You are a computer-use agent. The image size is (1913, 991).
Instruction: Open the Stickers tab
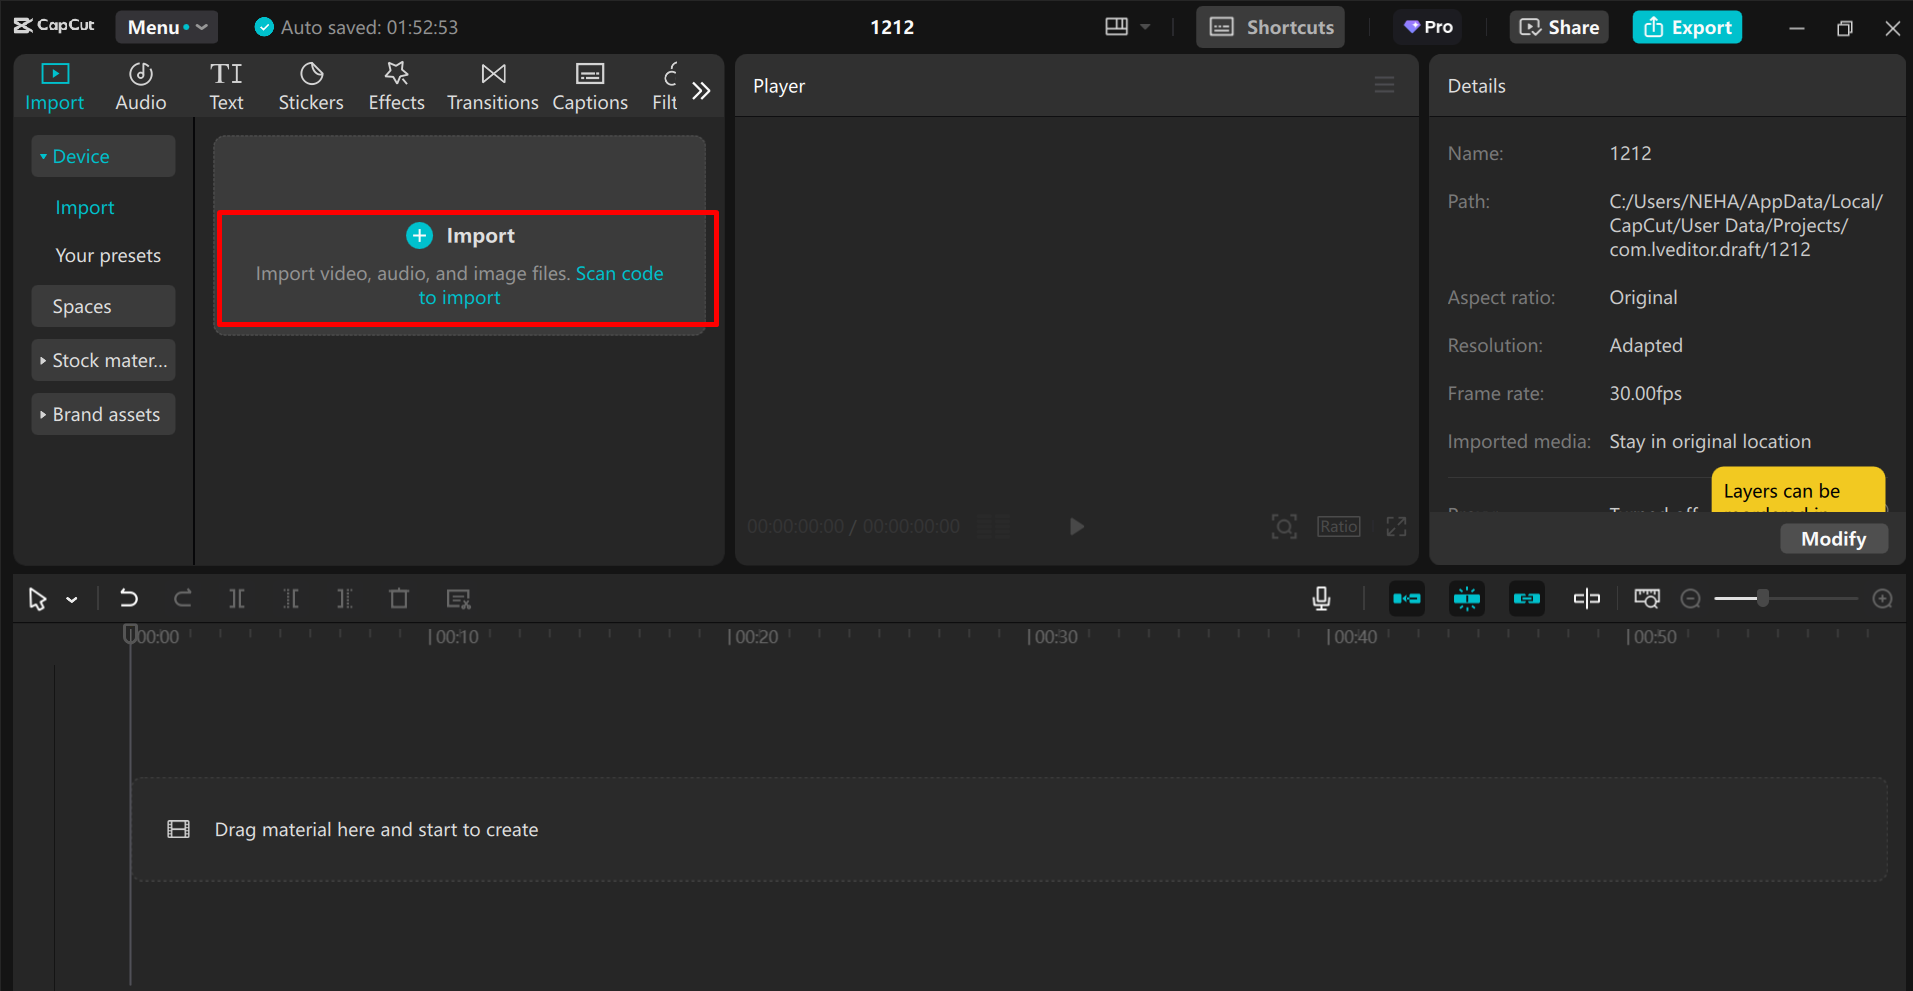click(x=311, y=87)
